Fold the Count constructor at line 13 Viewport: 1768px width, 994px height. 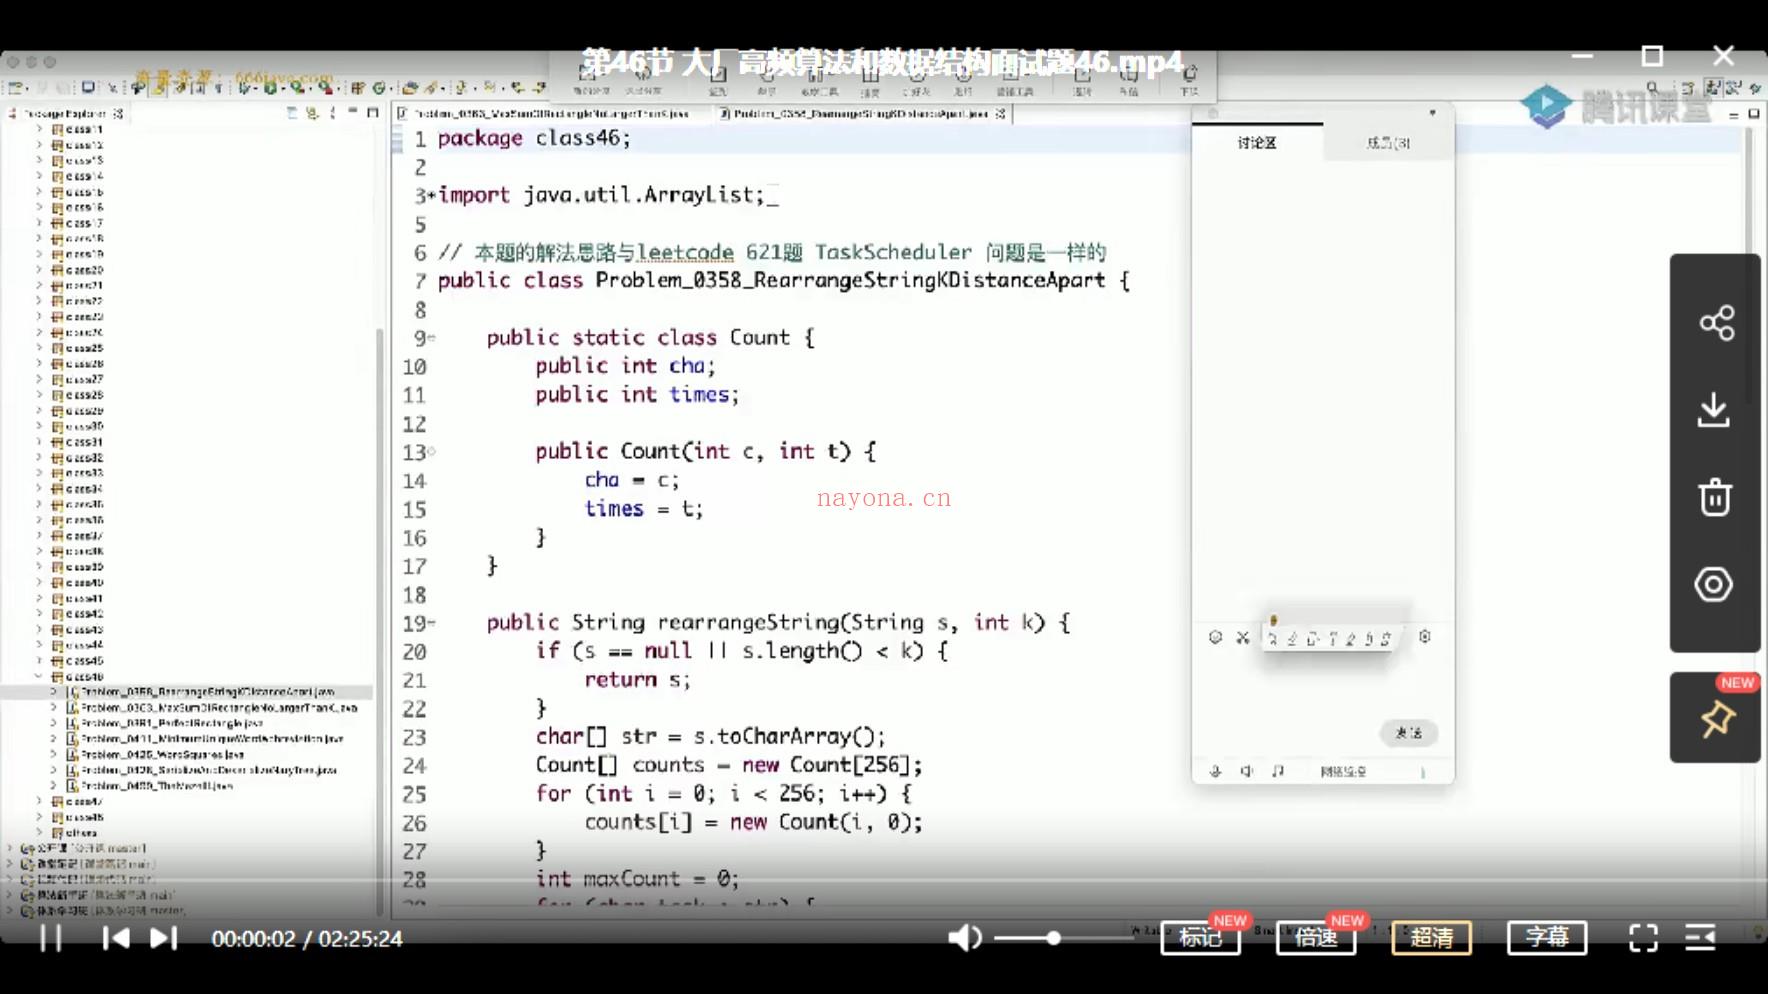pos(432,452)
